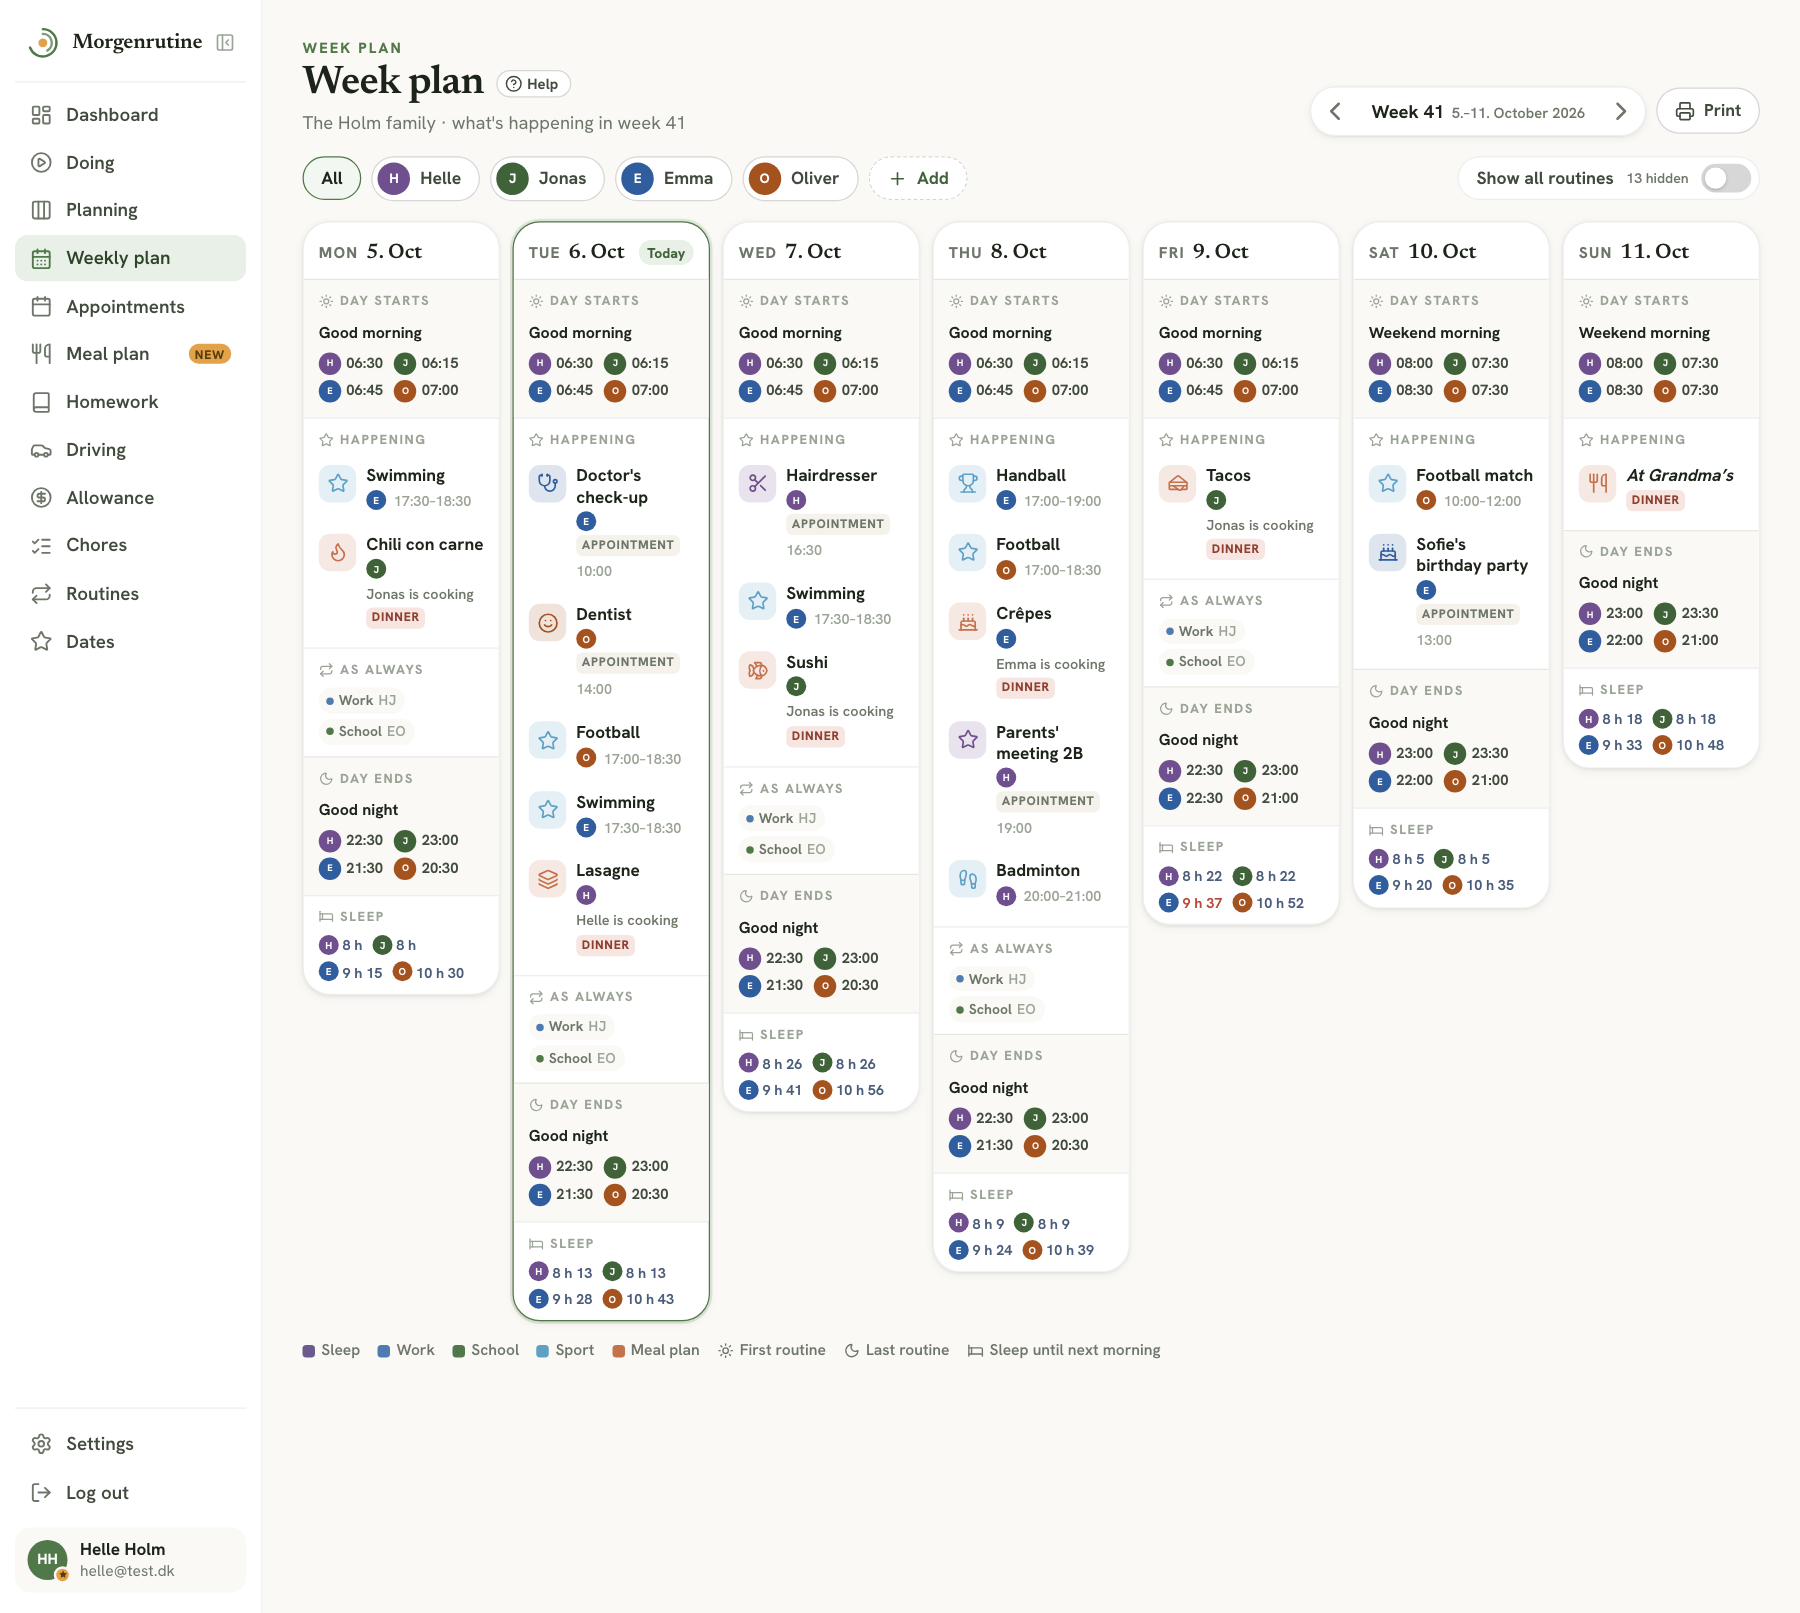
Task: Click the Football match event on Saturday
Action: click(x=1450, y=488)
